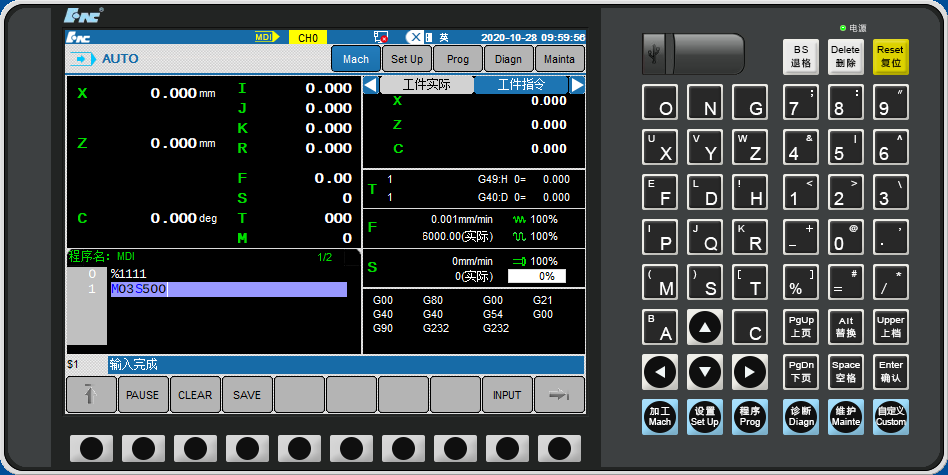Select the 工件实际 coordinate tab

(x=426, y=85)
